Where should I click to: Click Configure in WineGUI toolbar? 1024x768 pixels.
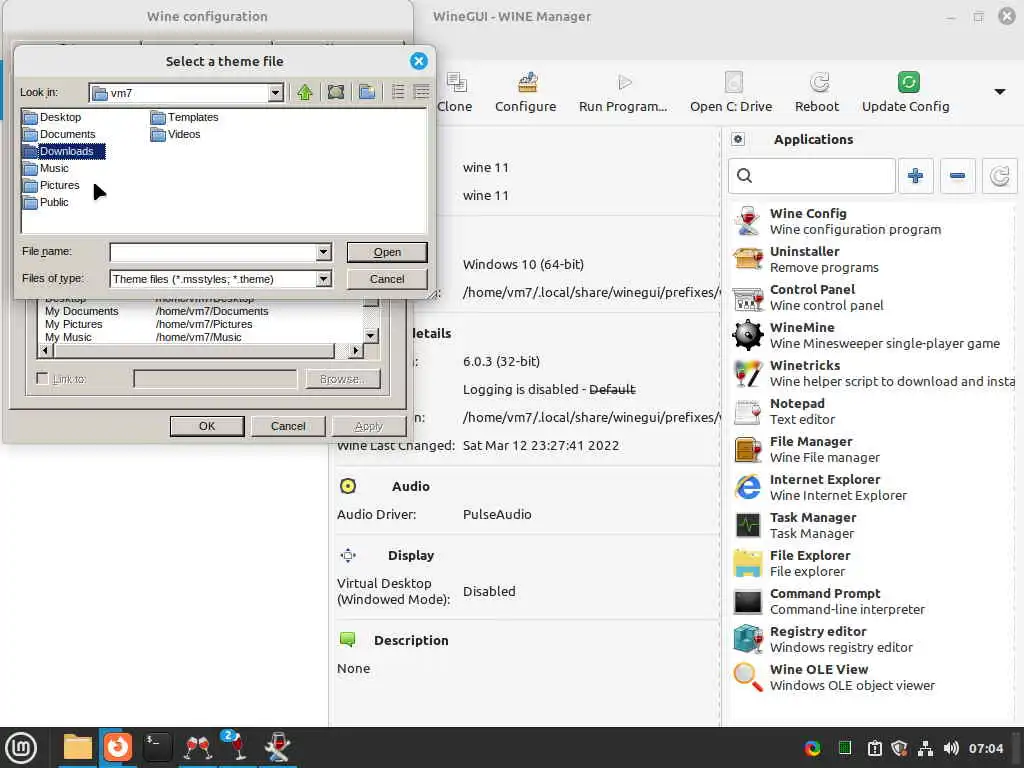pos(526,92)
